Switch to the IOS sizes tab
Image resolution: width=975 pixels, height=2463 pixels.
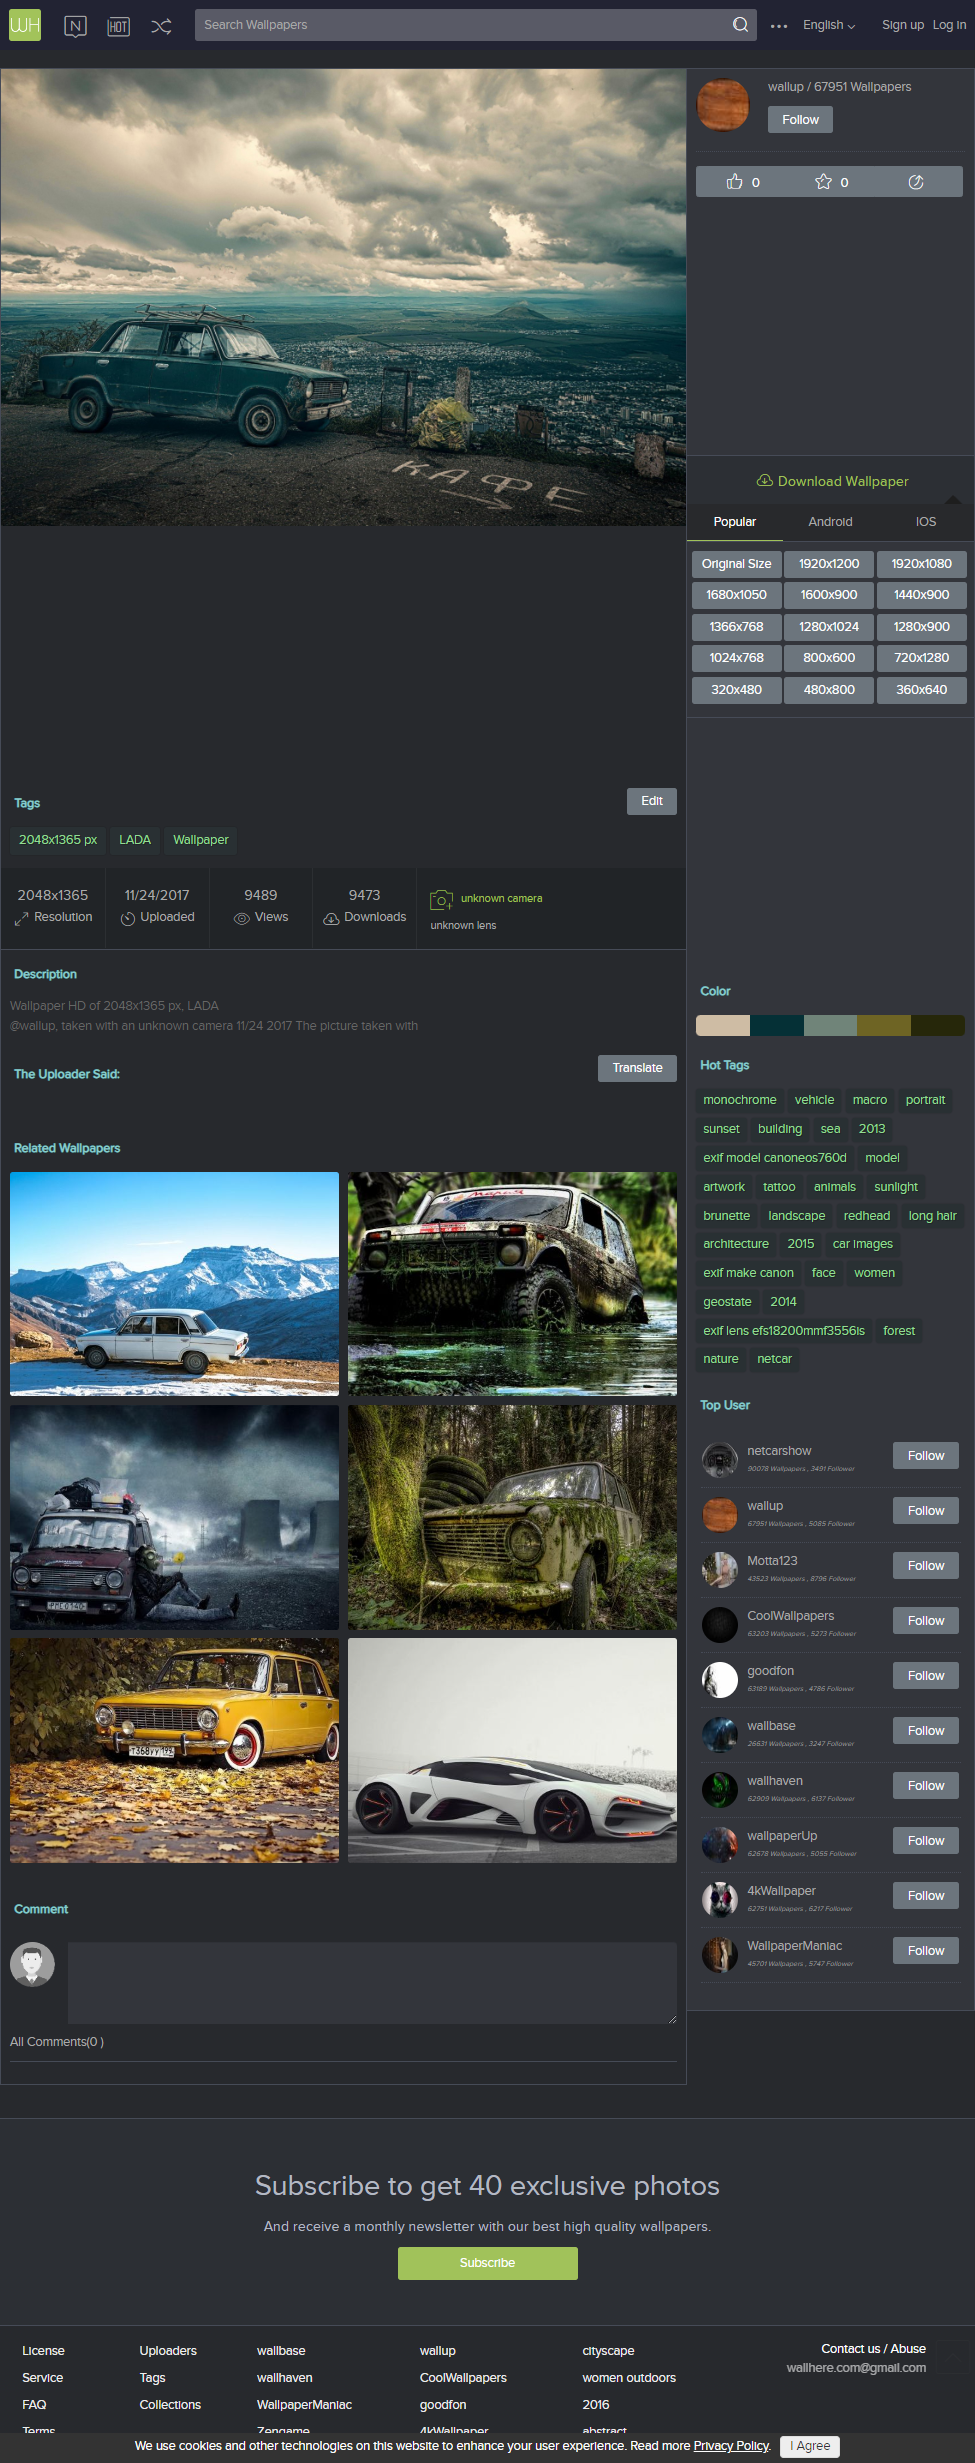point(926,522)
